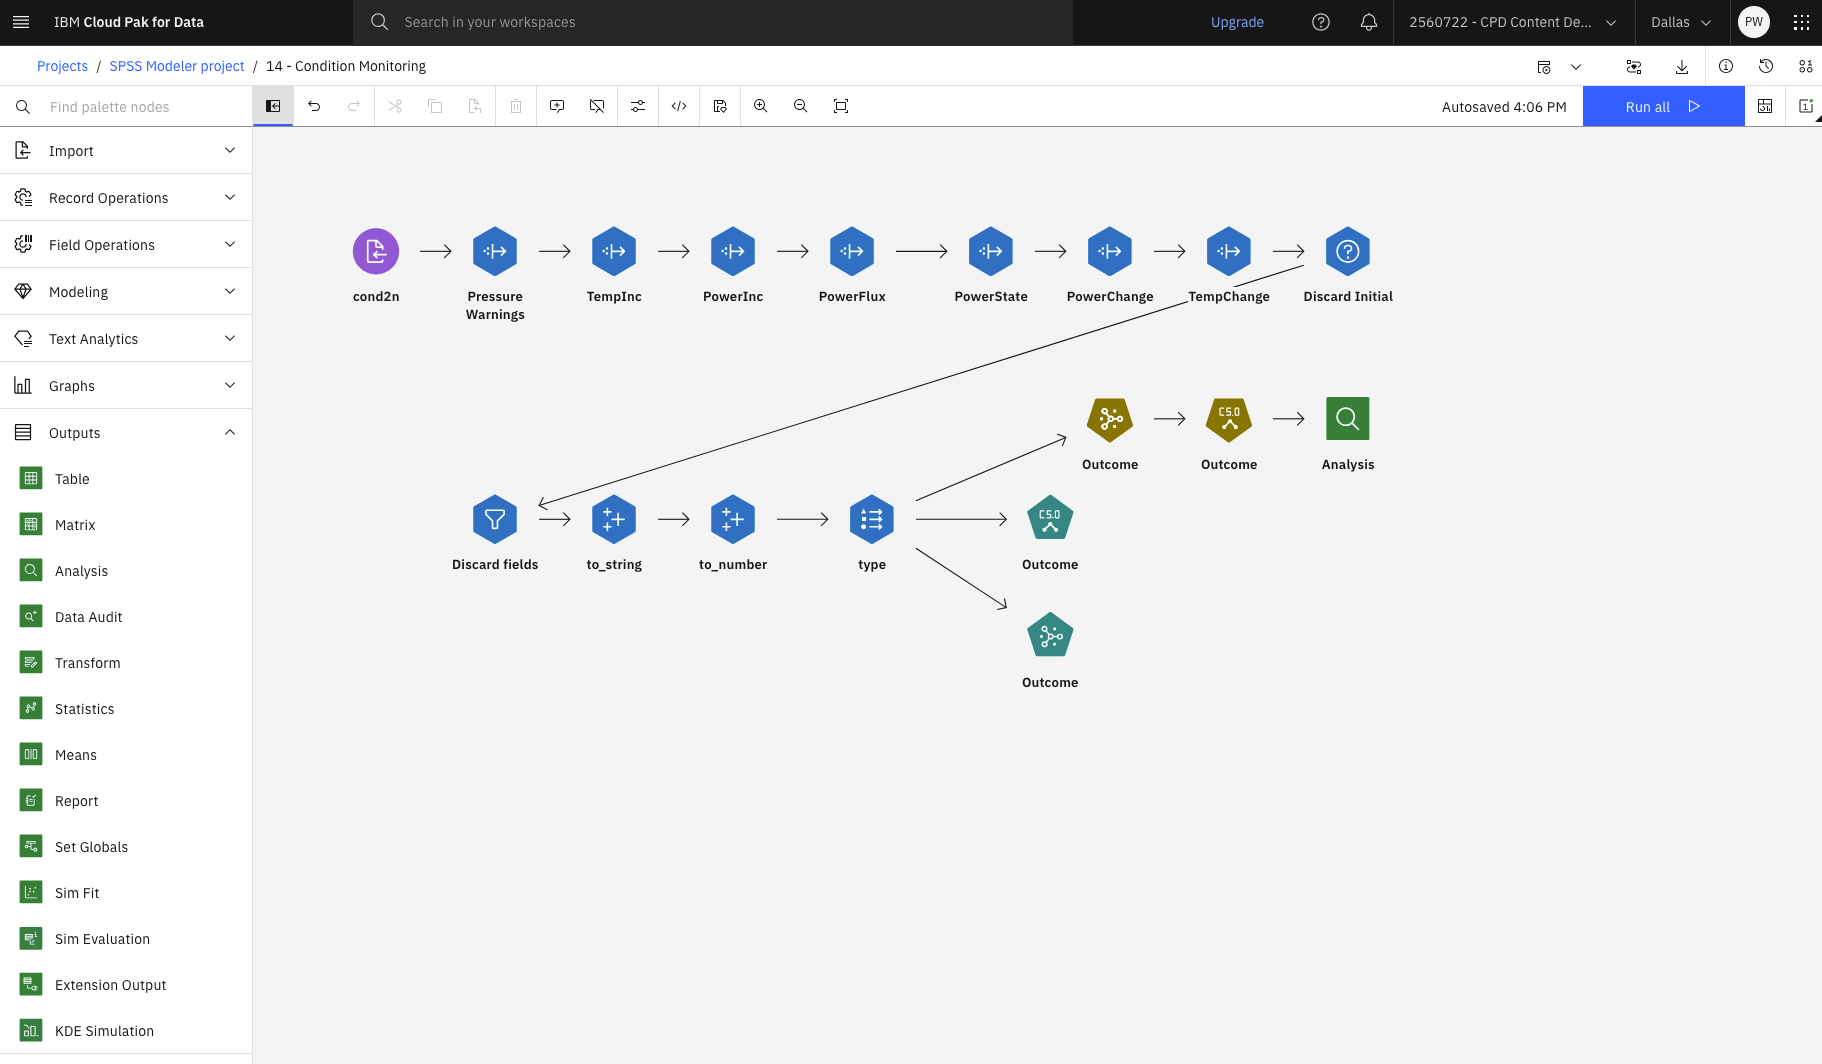
Task: Toggle the palette panel collapse icon
Action: pyautogui.click(x=273, y=105)
